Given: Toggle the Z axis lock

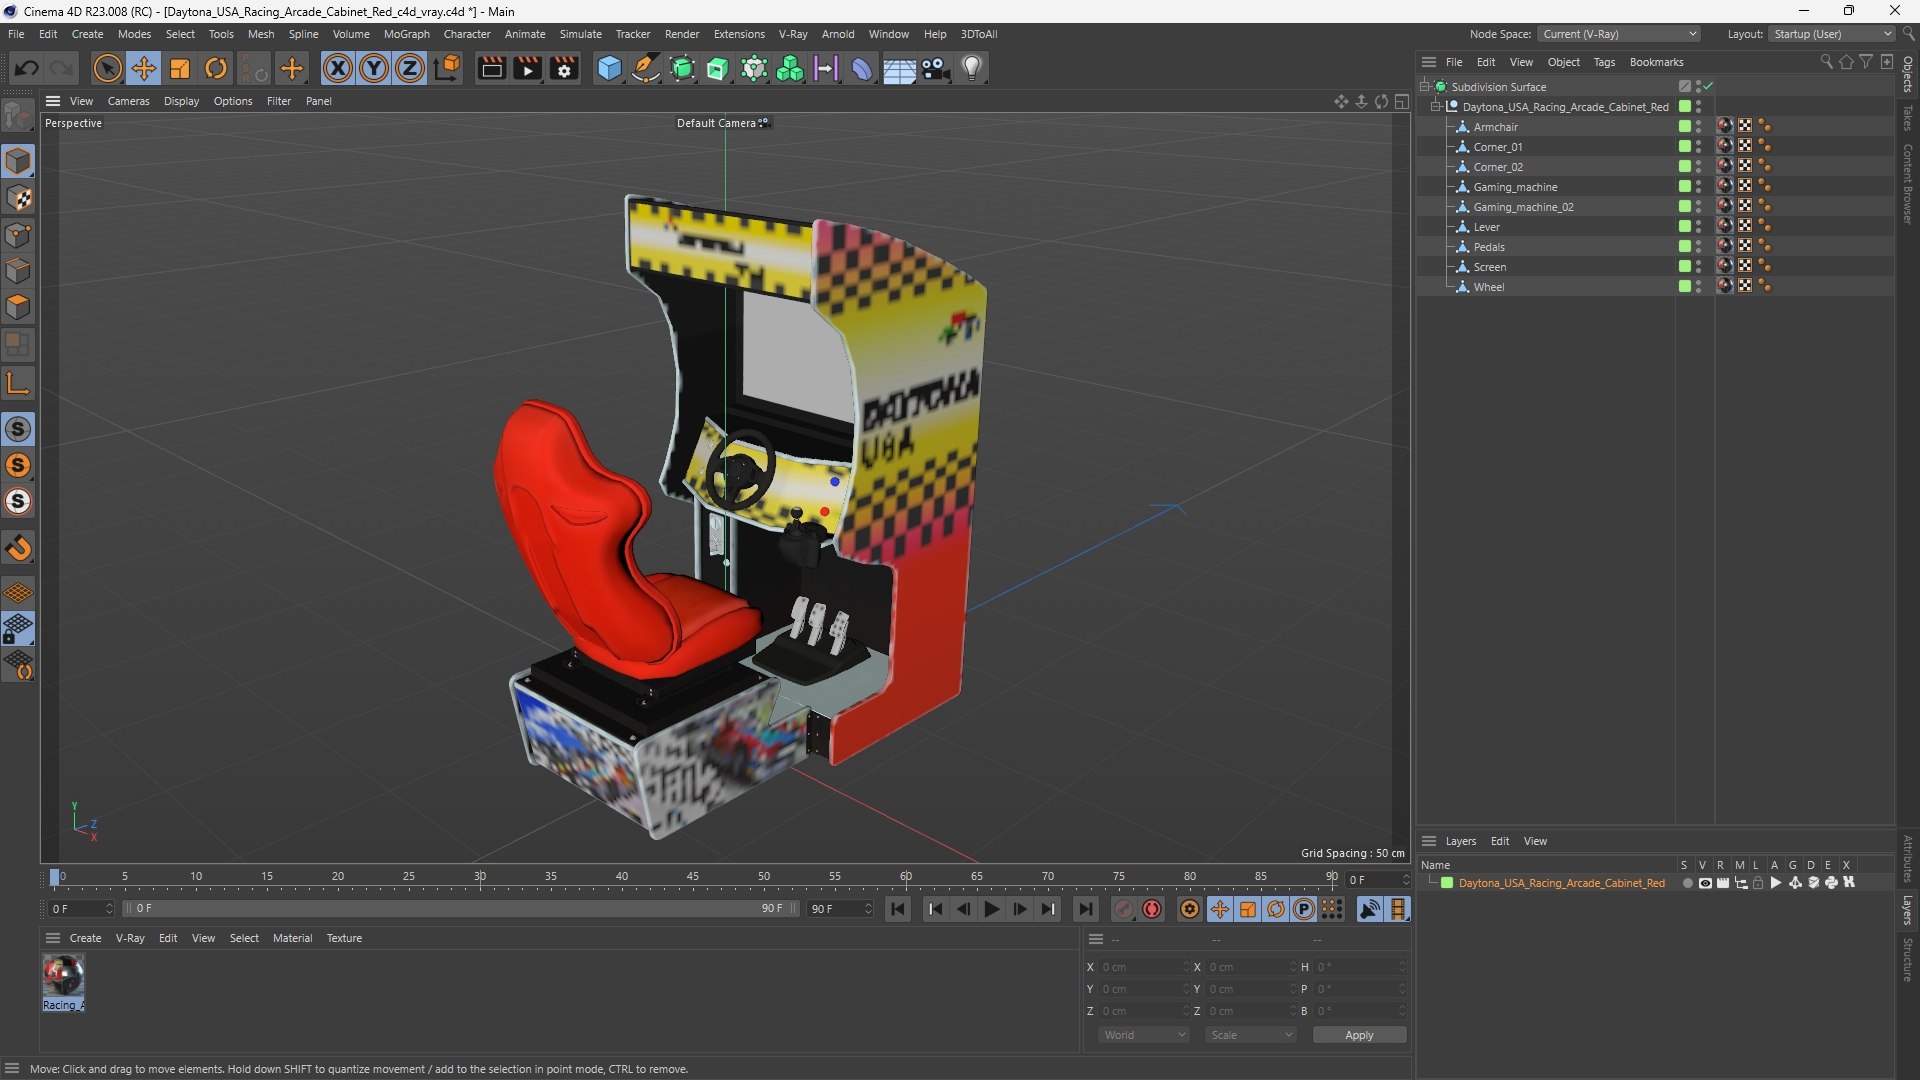Looking at the screenshot, I should coord(410,68).
